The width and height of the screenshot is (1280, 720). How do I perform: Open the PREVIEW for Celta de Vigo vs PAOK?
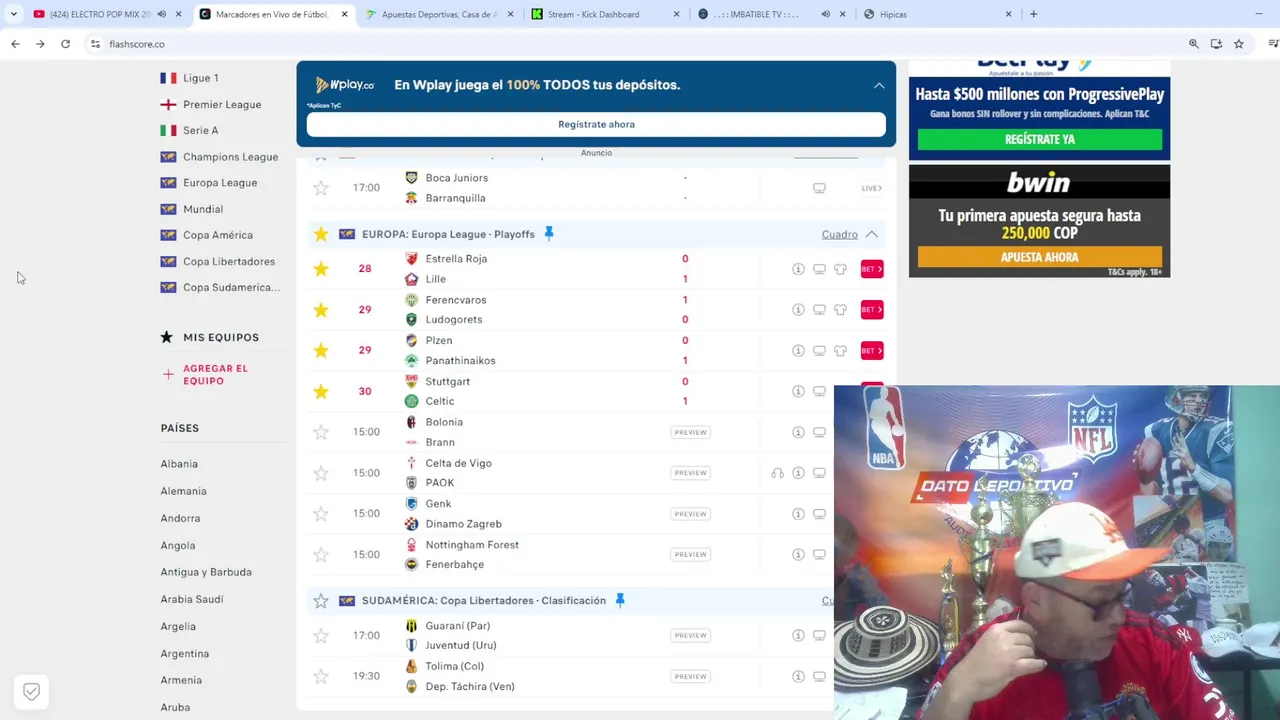(x=690, y=473)
